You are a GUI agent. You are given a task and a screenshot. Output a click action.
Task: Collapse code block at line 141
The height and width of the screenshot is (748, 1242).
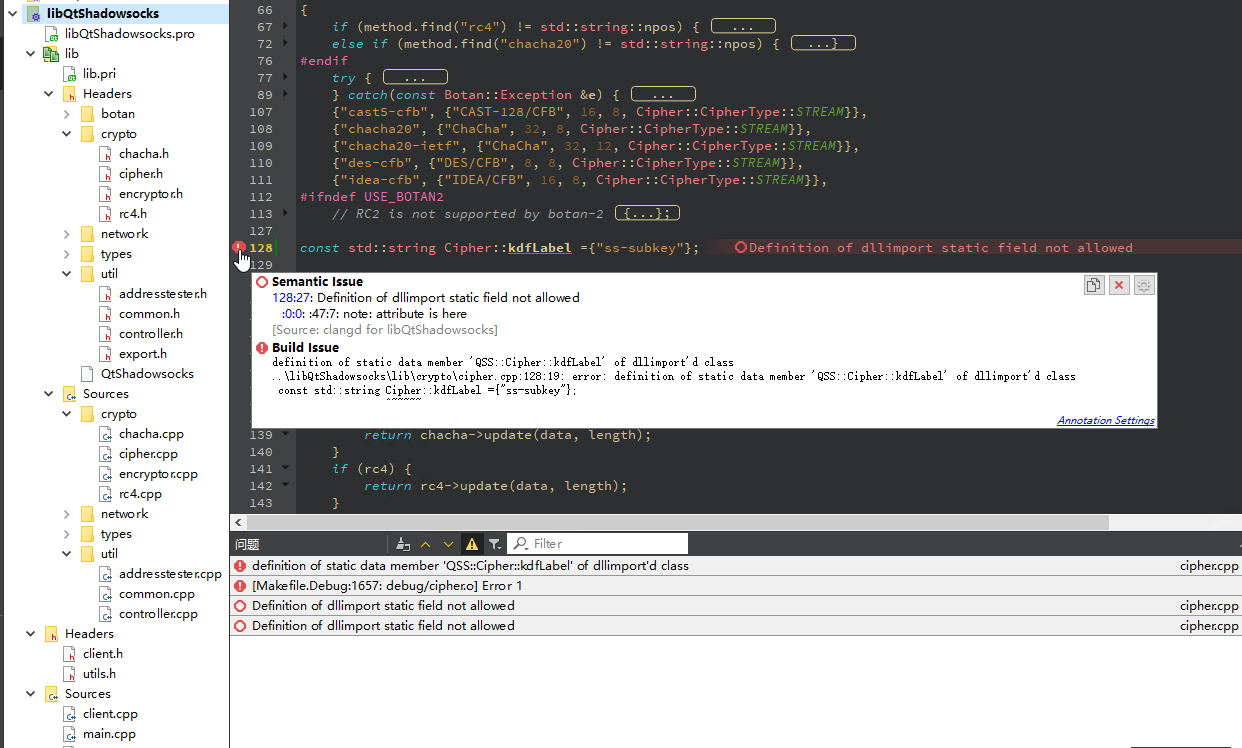pyautogui.click(x=285, y=469)
